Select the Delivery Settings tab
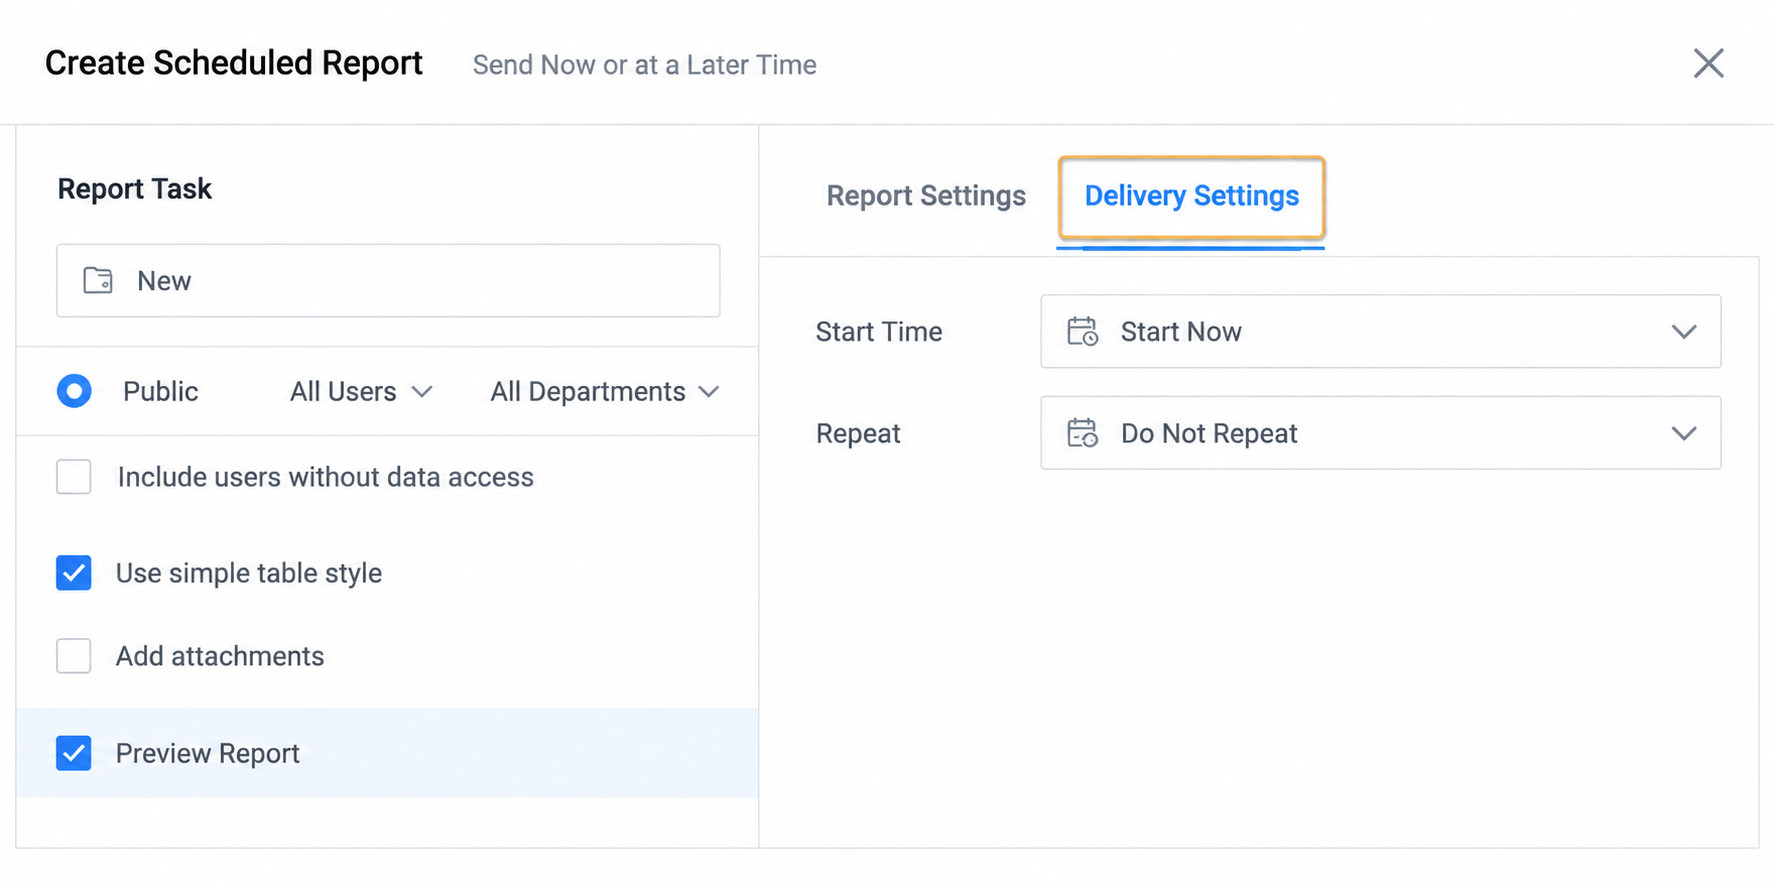1774x887 pixels. coord(1191,196)
